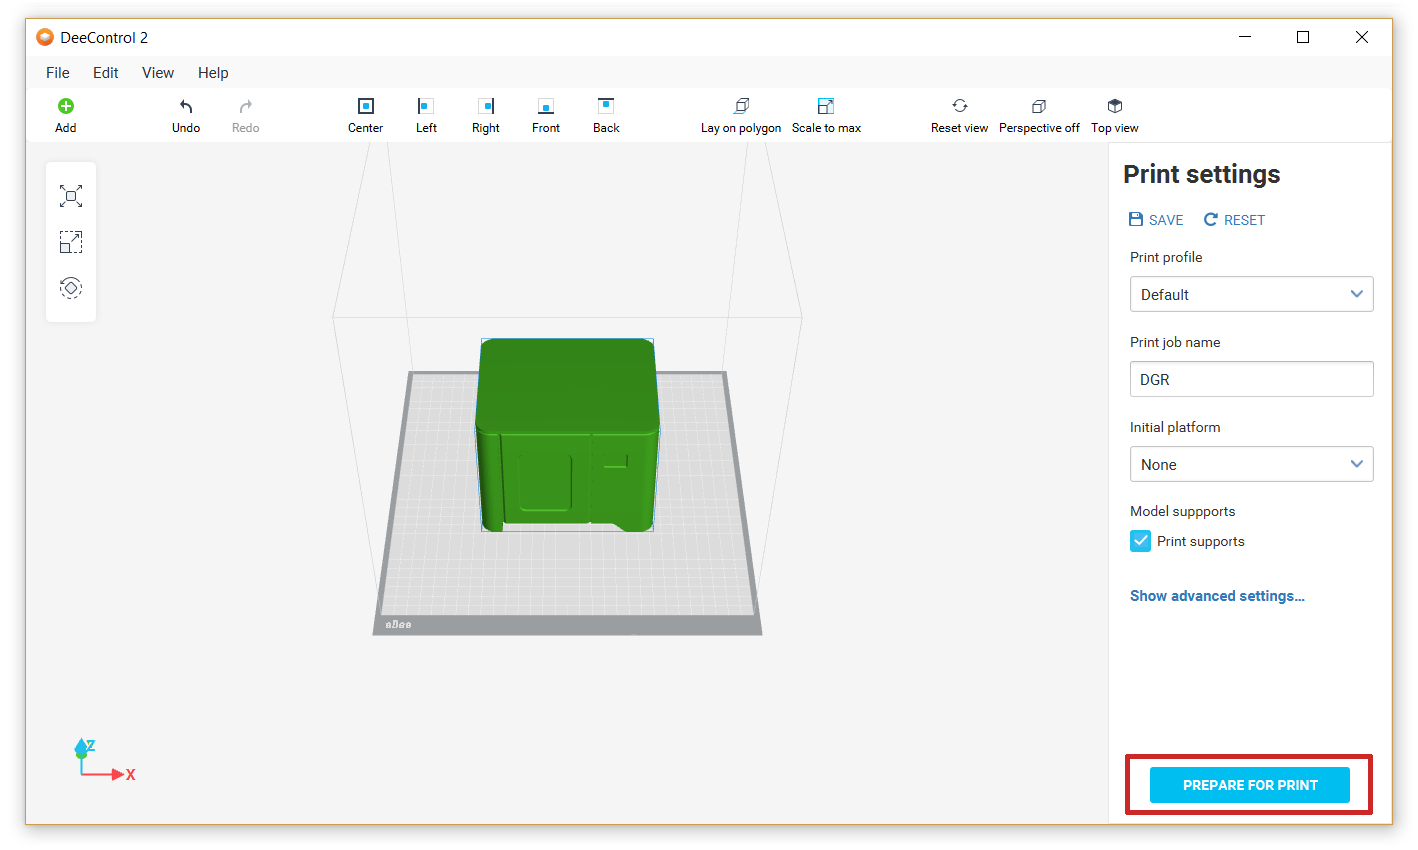Click the Print job name field
Viewport: 1418px width, 850px height.
(1251, 379)
